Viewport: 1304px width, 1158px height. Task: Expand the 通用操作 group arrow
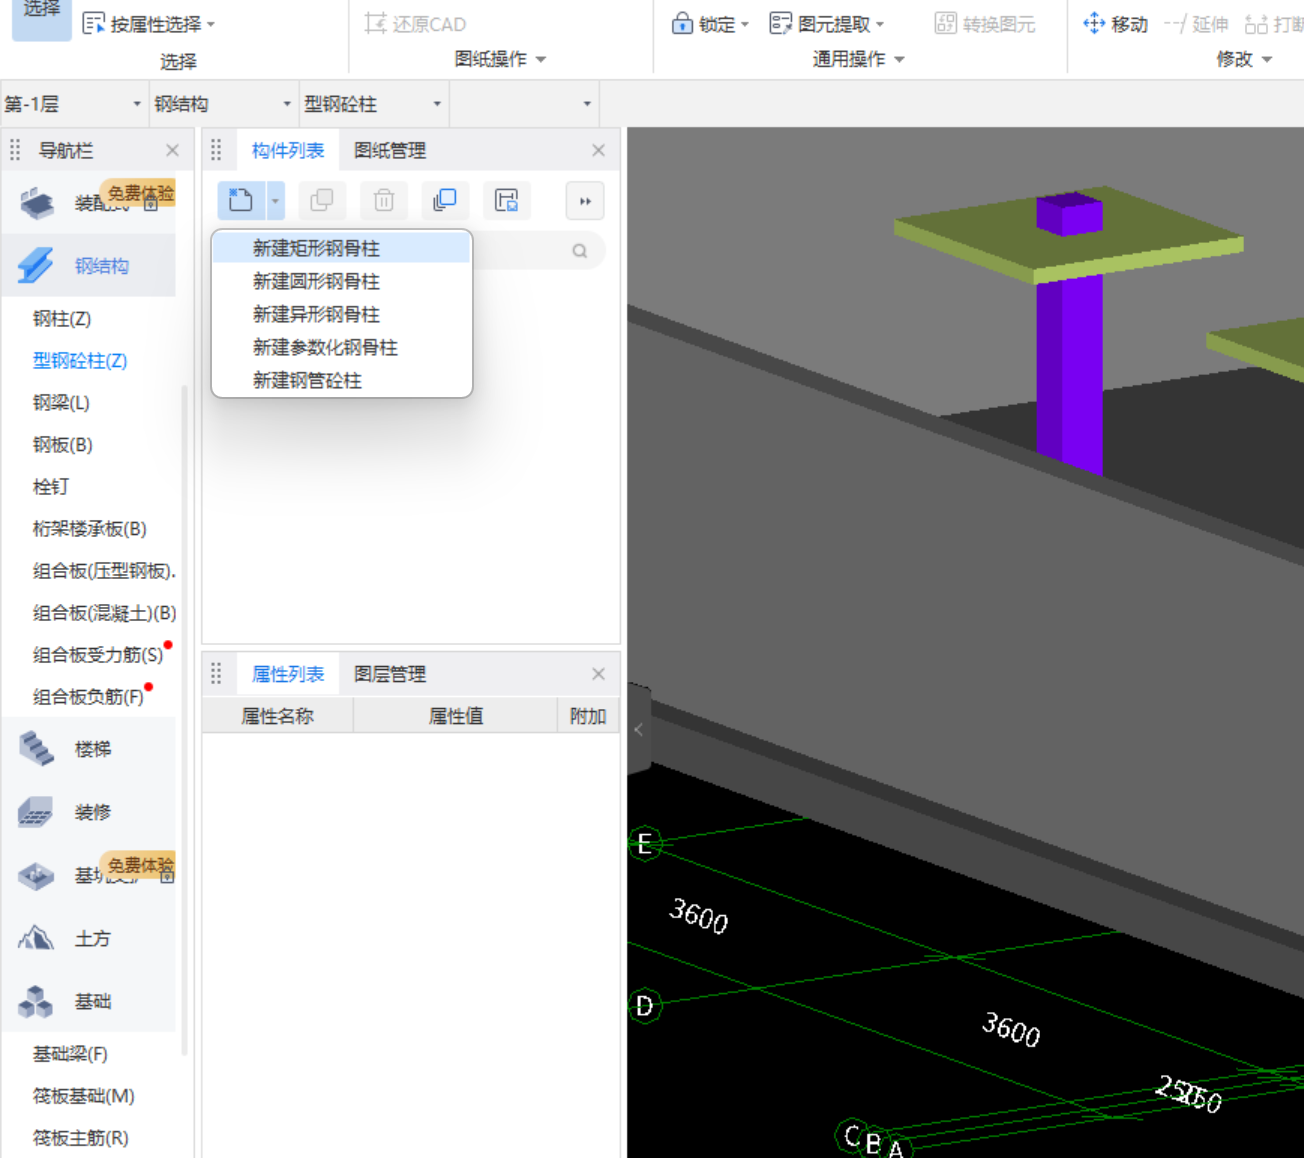pos(899,60)
